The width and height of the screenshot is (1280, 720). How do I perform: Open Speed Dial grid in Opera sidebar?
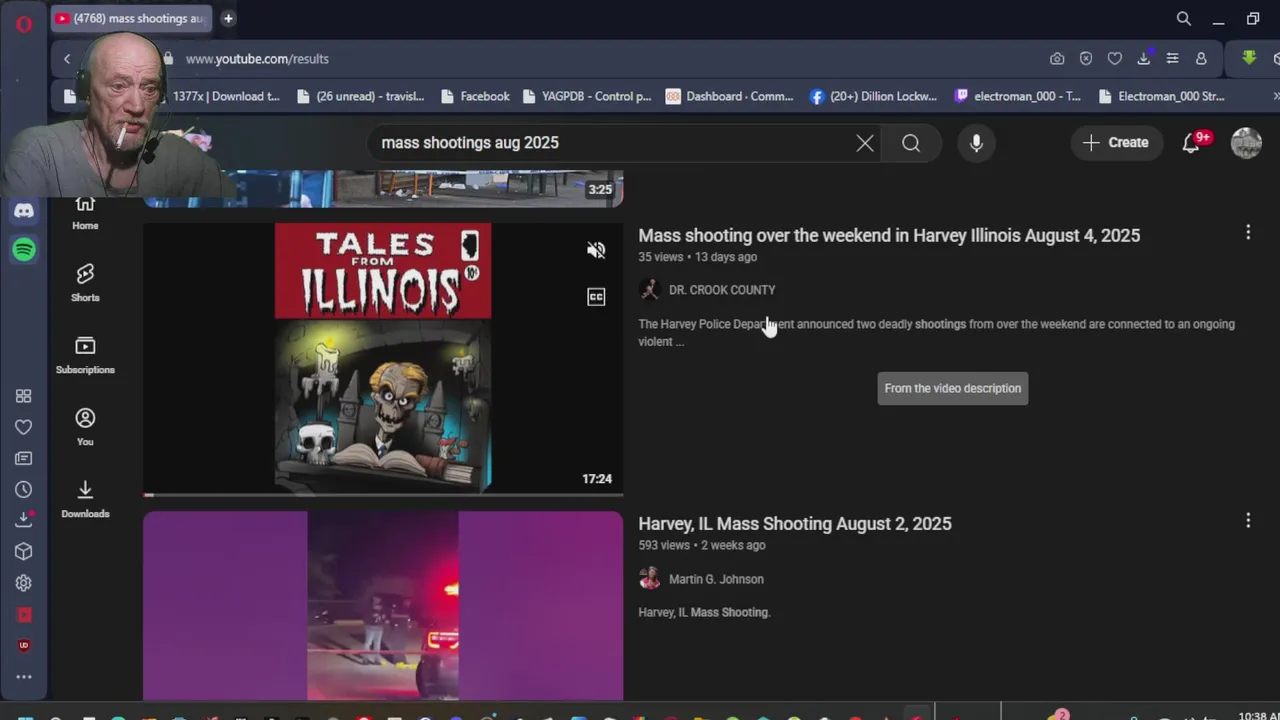click(24, 396)
